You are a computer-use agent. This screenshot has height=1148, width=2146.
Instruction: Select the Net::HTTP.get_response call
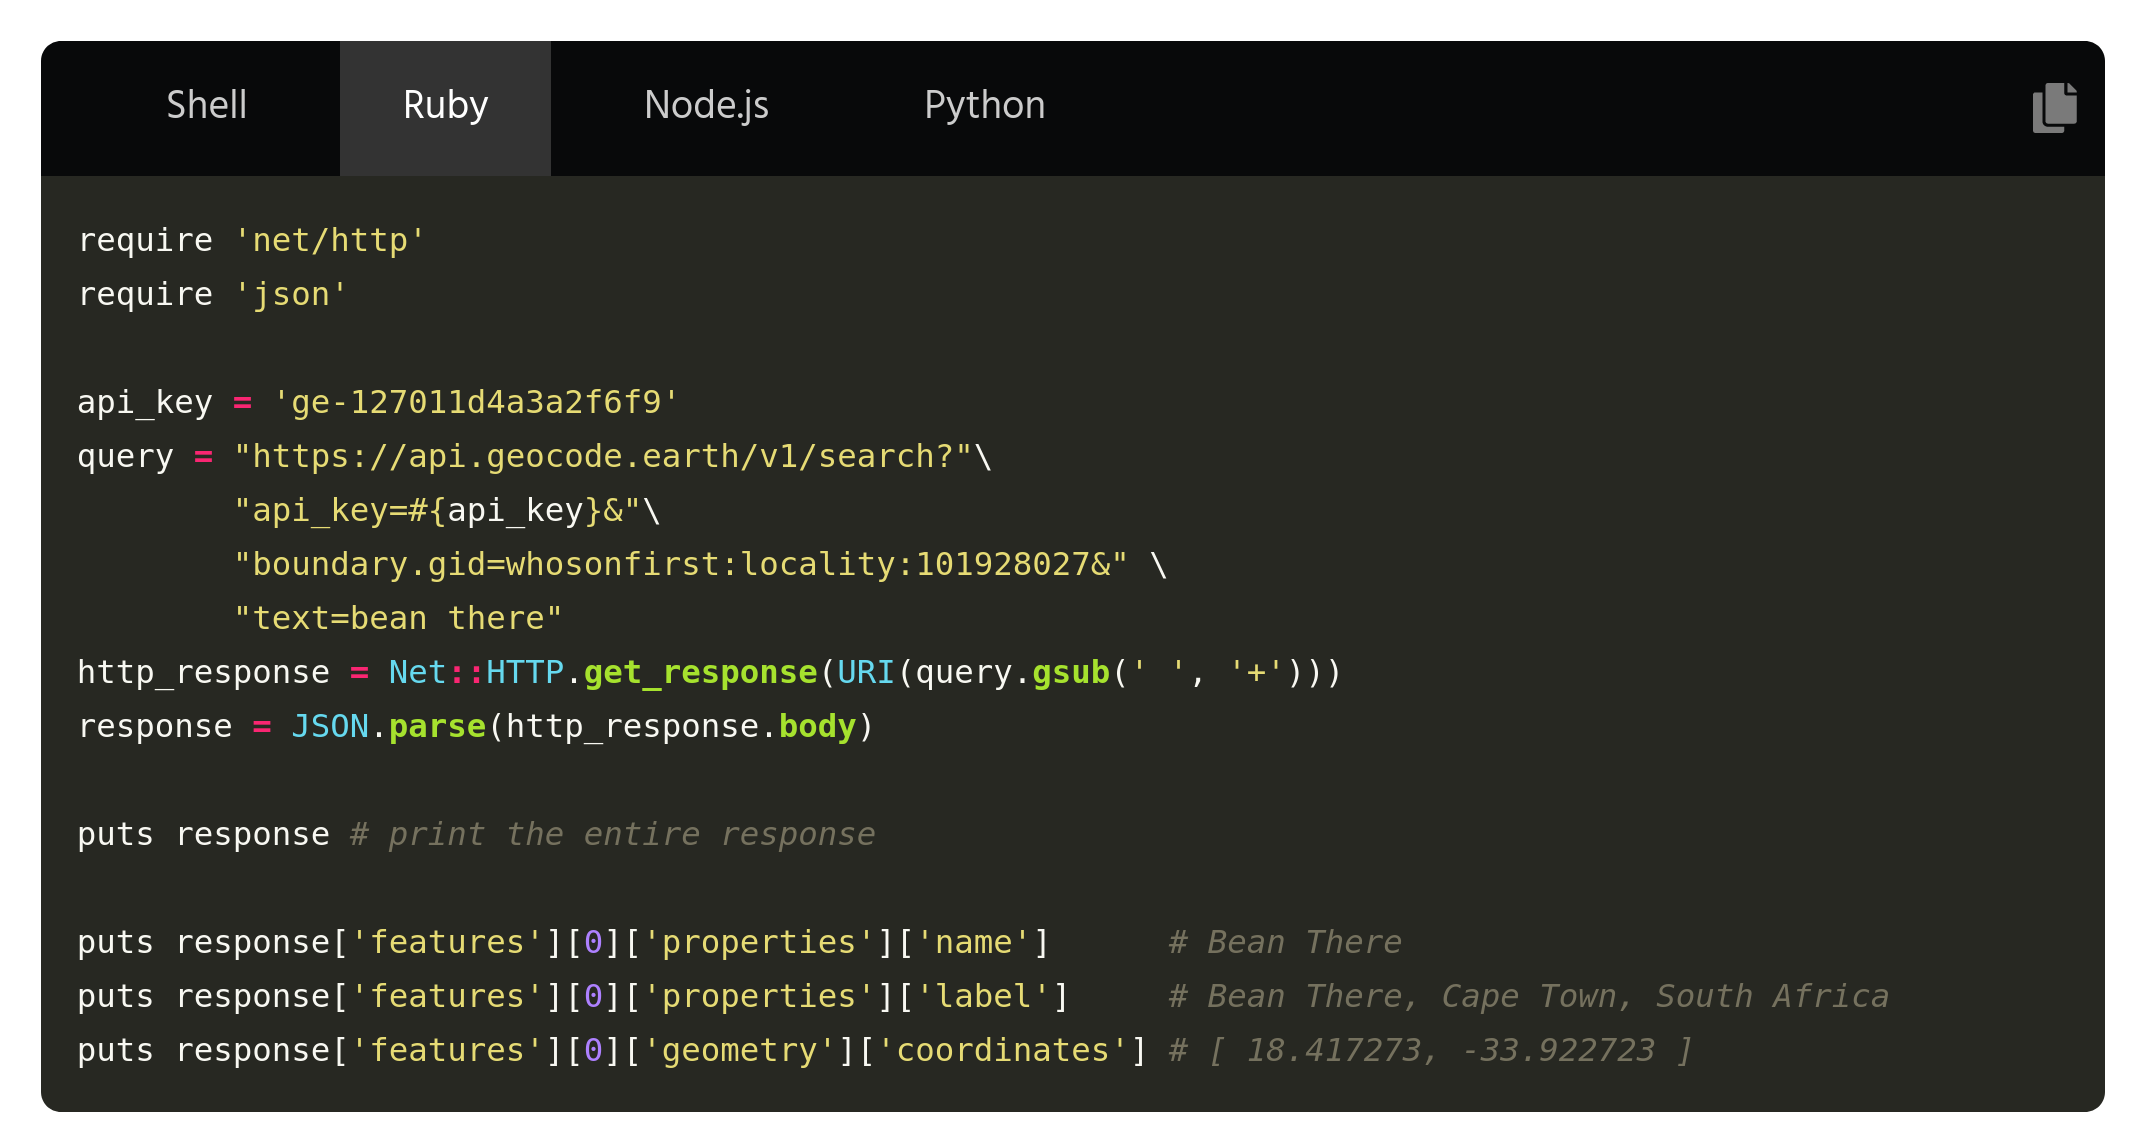(600, 671)
